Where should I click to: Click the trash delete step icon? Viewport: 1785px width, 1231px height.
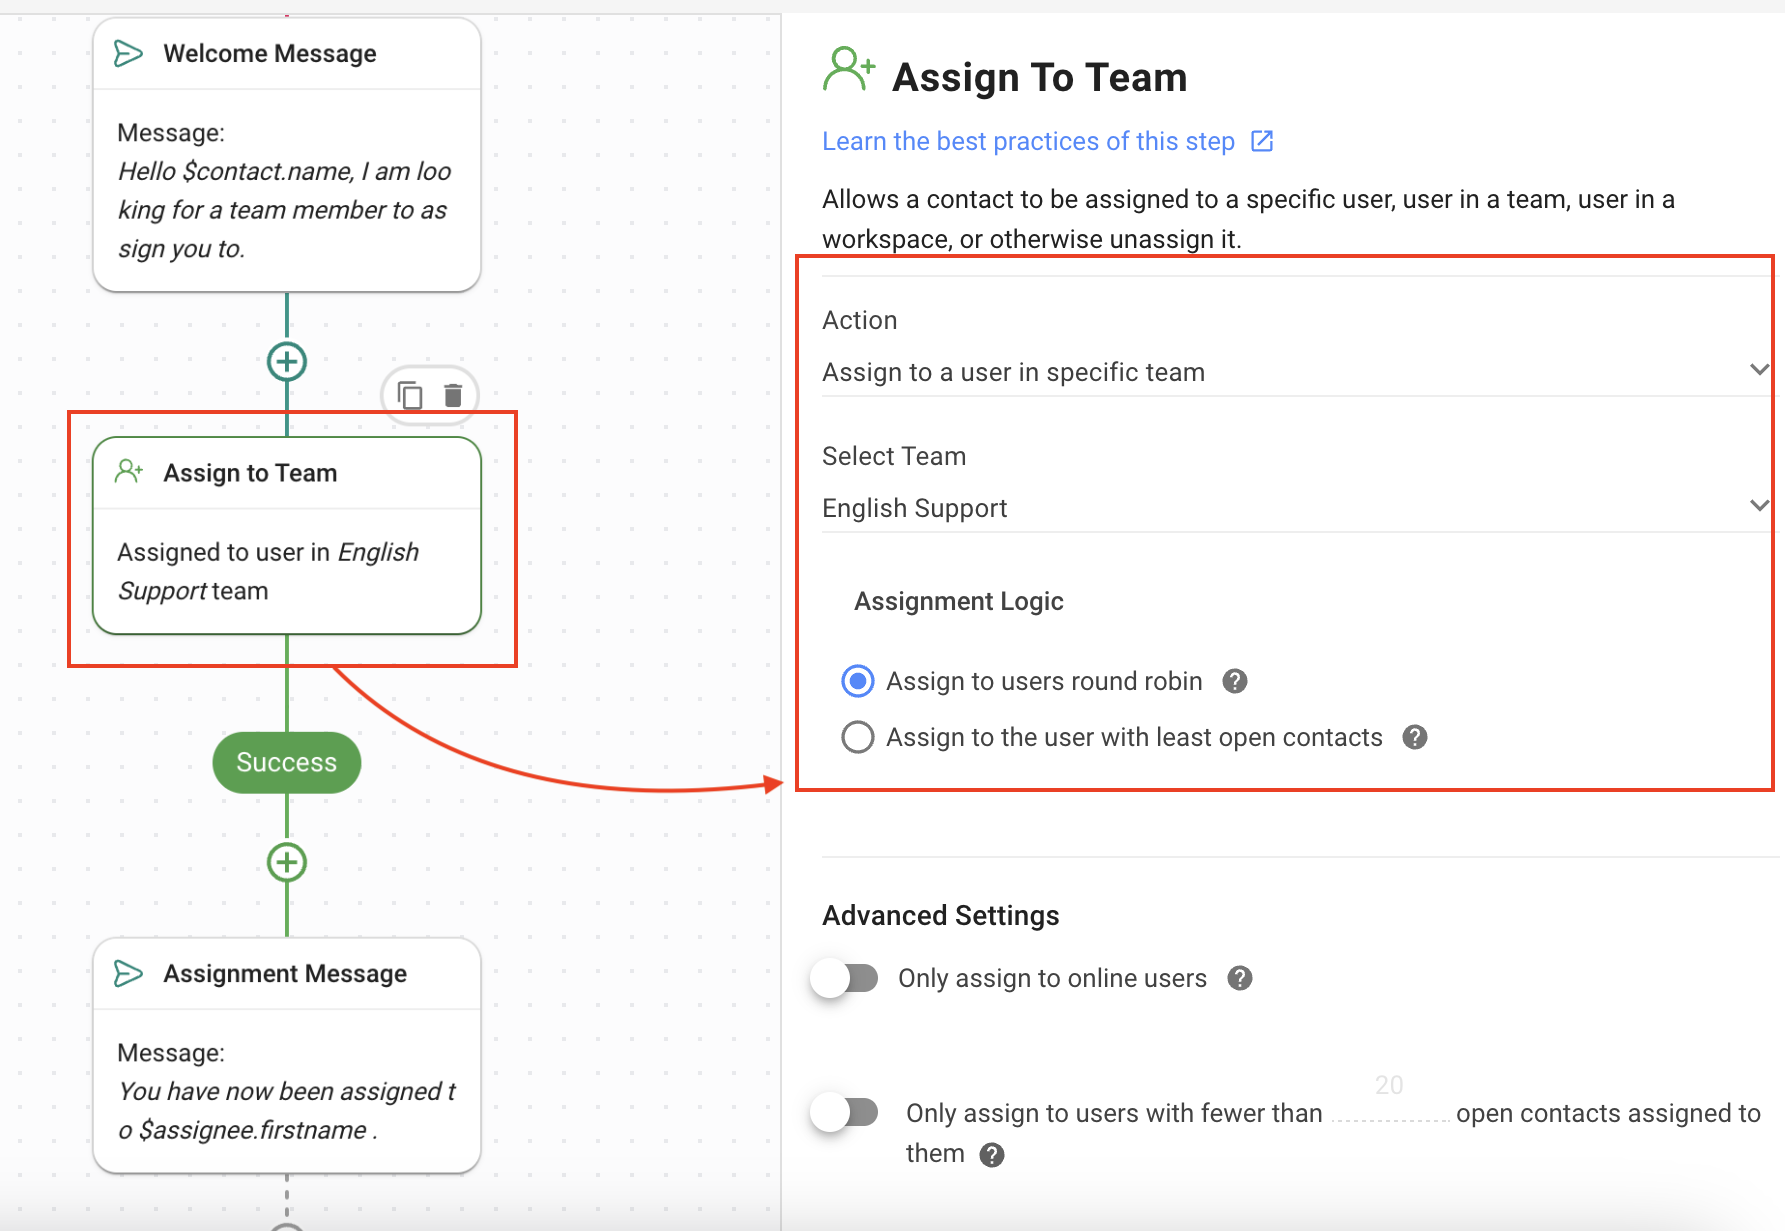pos(453,396)
